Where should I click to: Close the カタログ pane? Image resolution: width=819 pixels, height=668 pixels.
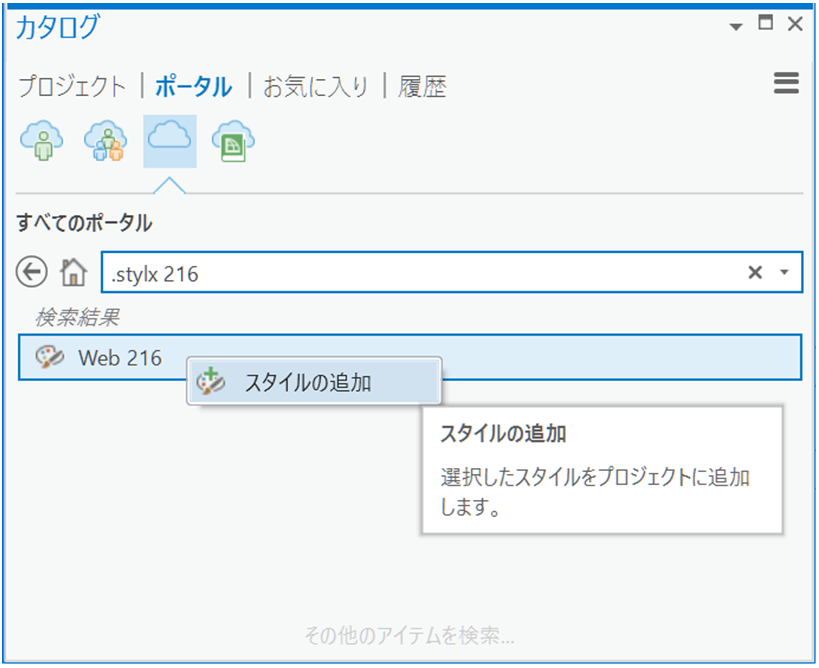pyautogui.click(x=795, y=23)
